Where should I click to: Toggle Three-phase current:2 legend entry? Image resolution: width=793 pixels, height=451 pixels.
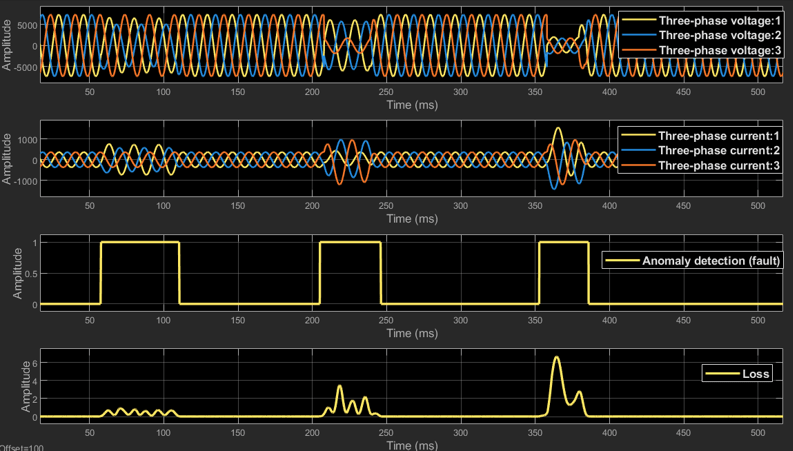pyautogui.click(x=718, y=151)
